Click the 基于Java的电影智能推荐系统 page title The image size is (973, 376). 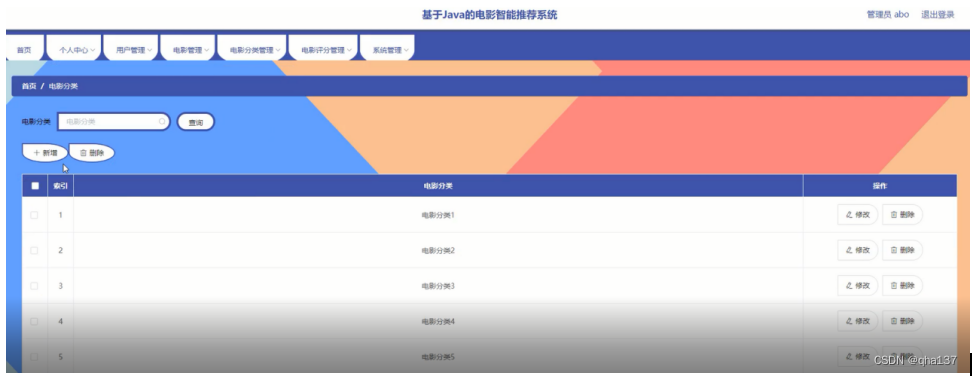click(x=490, y=15)
